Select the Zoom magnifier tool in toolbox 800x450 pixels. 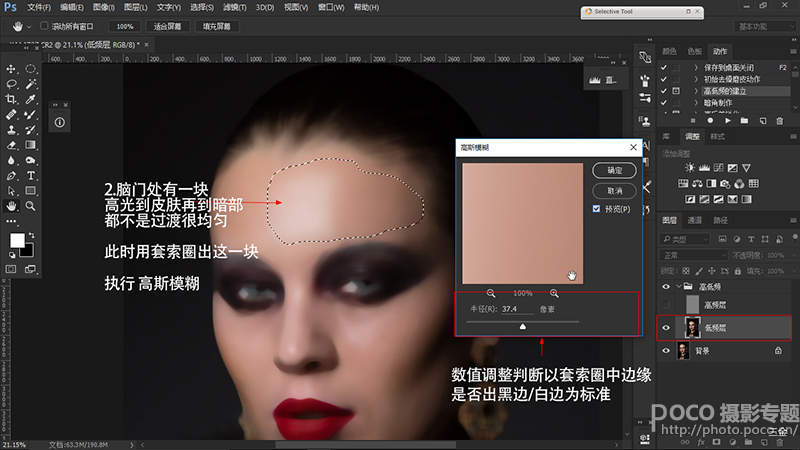click(x=31, y=205)
